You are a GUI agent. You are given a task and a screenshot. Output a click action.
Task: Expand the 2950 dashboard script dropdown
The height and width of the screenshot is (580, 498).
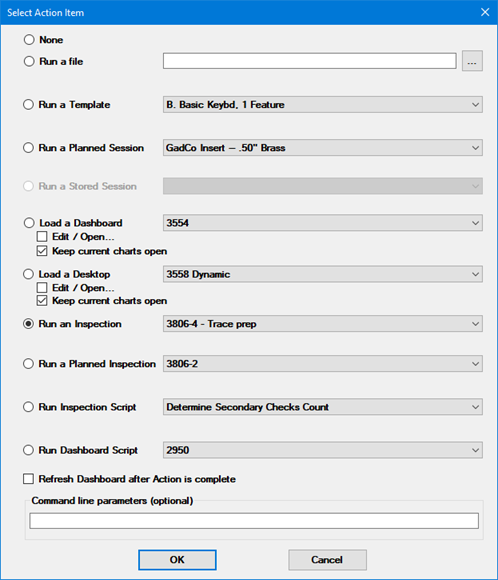coord(323,450)
